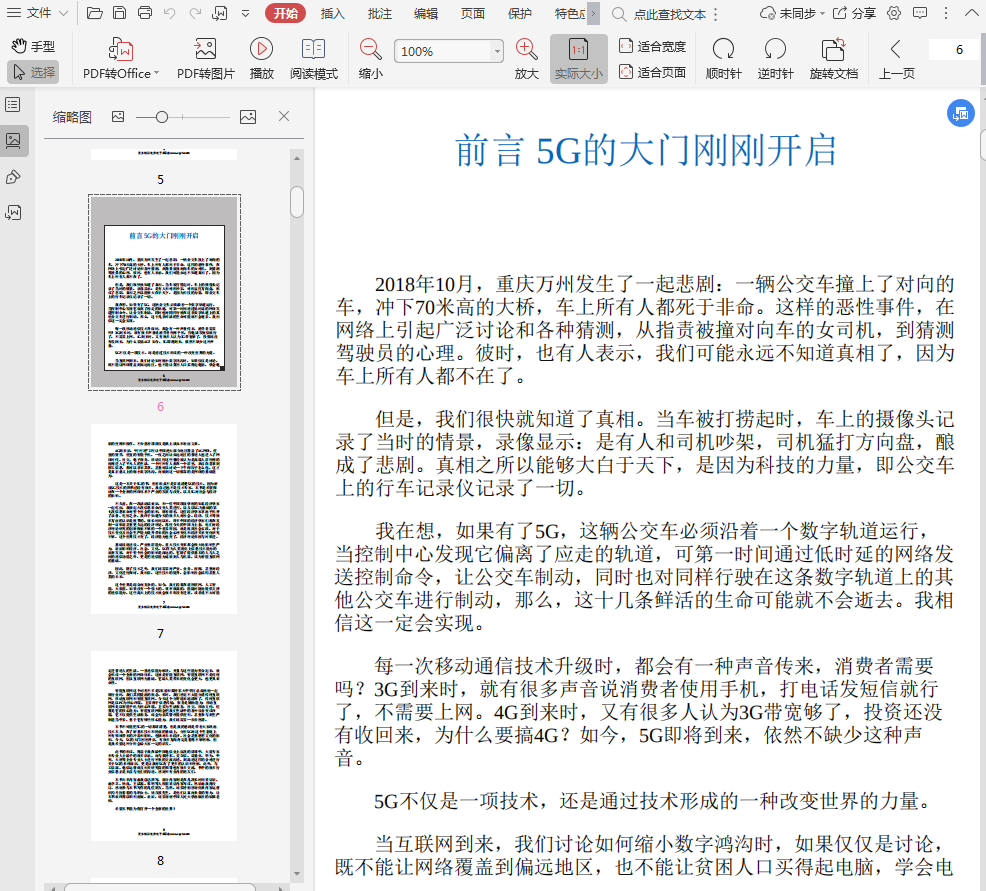Switch to the 页面 tab
The height and width of the screenshot is (891, 986).
click(472, 13)
